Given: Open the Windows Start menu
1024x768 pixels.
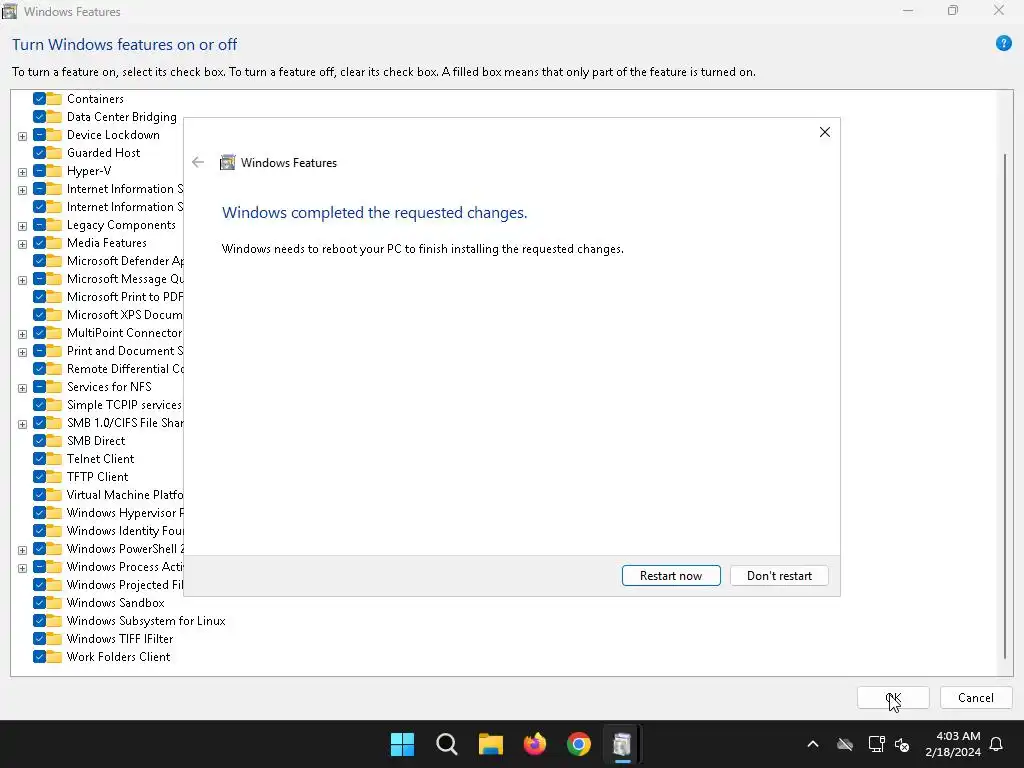Looking at the screenshot, I should pos(402,744).
